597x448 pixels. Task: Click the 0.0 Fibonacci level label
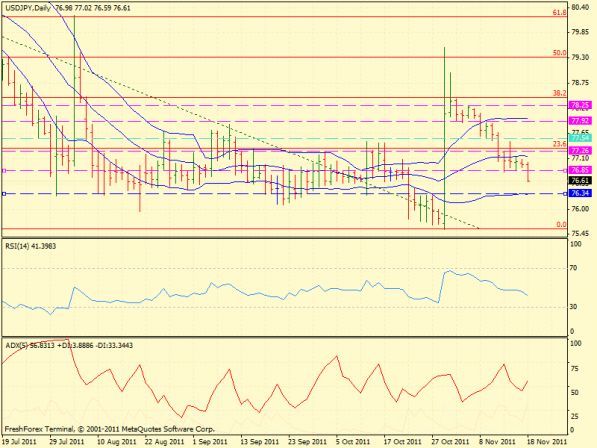(x=561, y=225)
